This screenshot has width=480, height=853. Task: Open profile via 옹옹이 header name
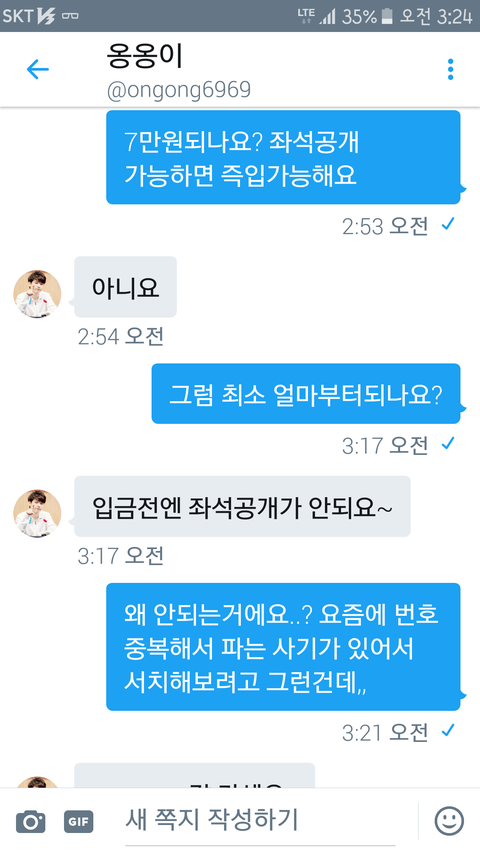pyautogui.click(x=145, y=58)
